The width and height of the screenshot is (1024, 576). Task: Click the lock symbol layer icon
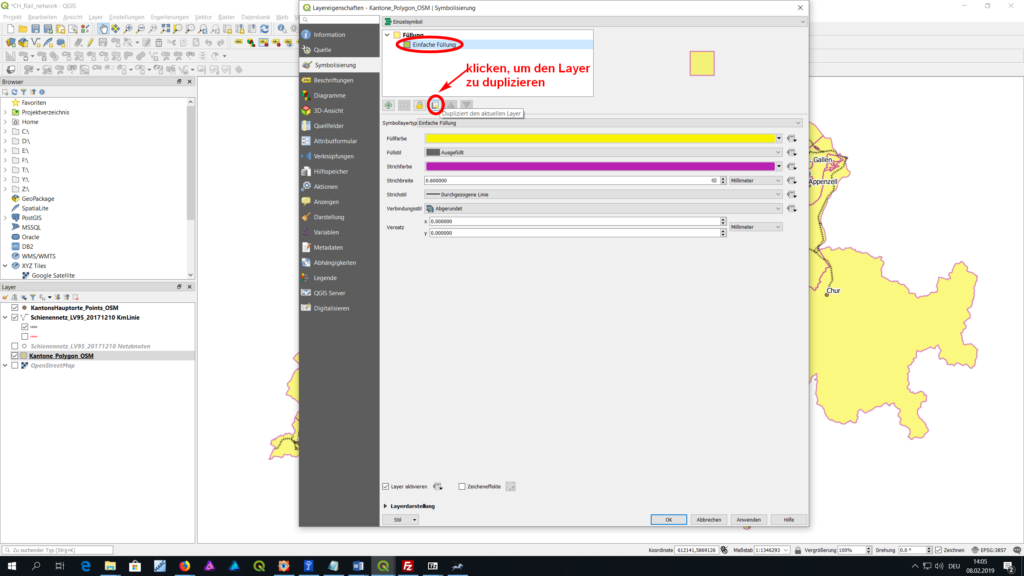(x=420, y=105)
